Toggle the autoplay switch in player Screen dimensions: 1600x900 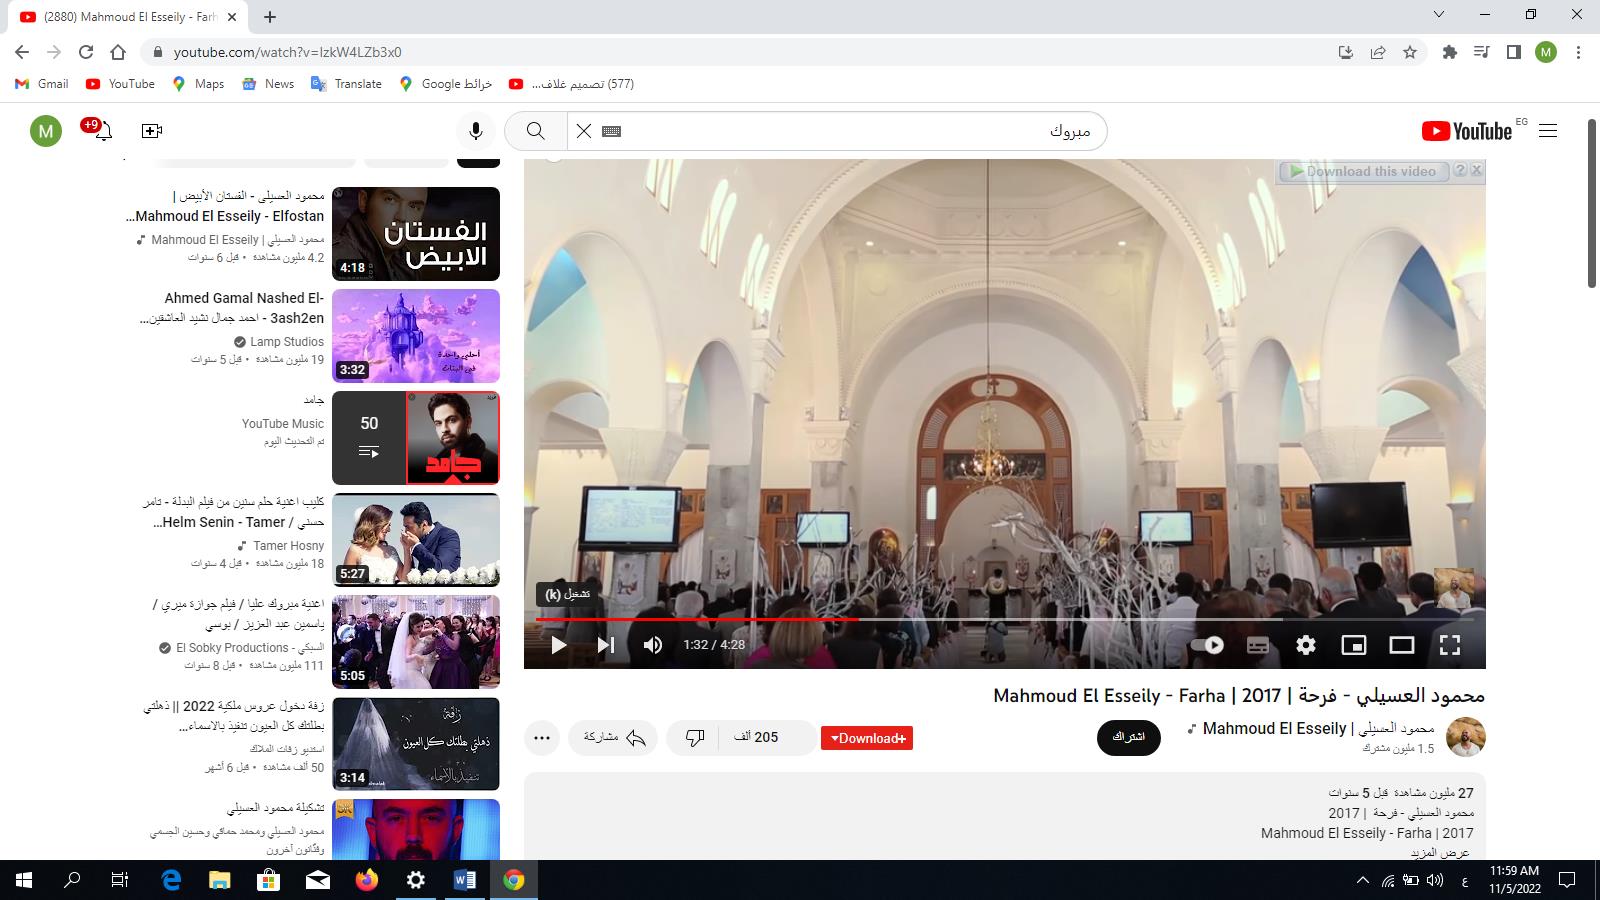click(1208, 645)
